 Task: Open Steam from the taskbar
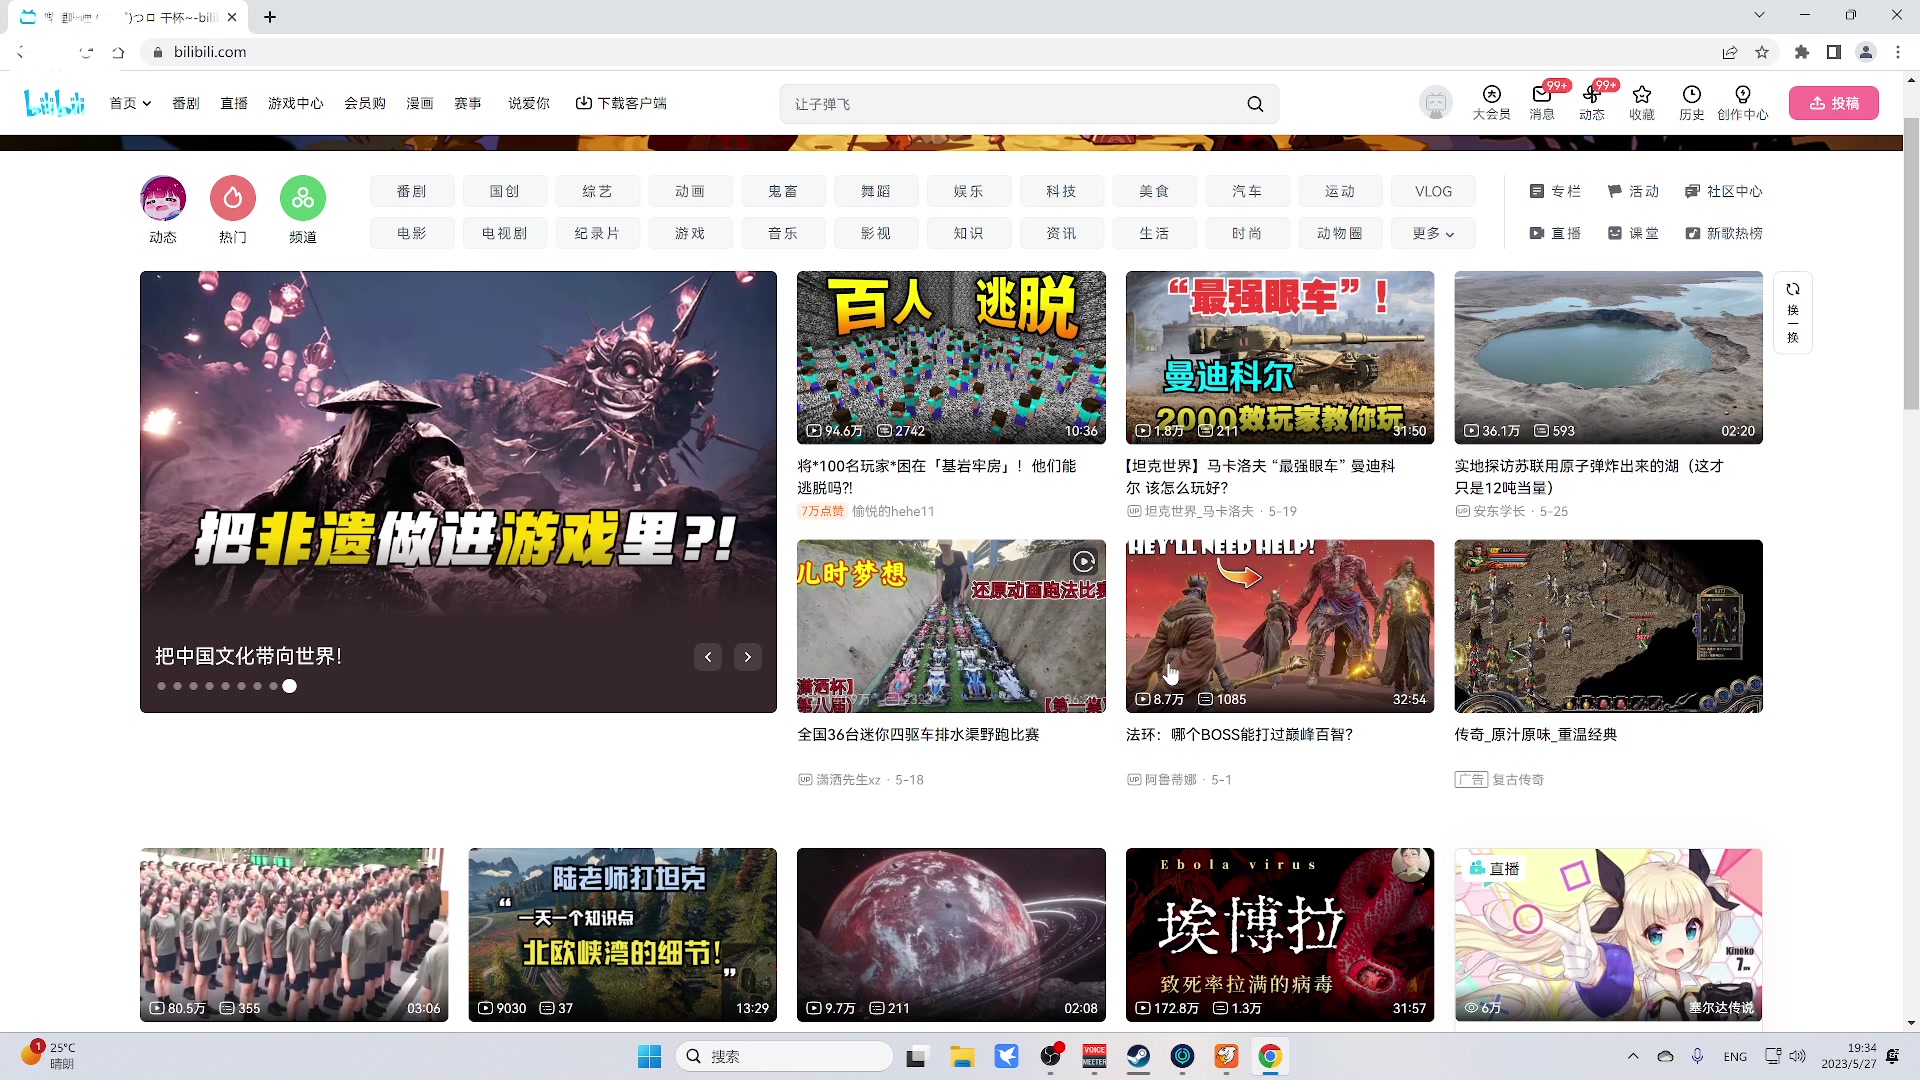[x=1138, y=1056]
